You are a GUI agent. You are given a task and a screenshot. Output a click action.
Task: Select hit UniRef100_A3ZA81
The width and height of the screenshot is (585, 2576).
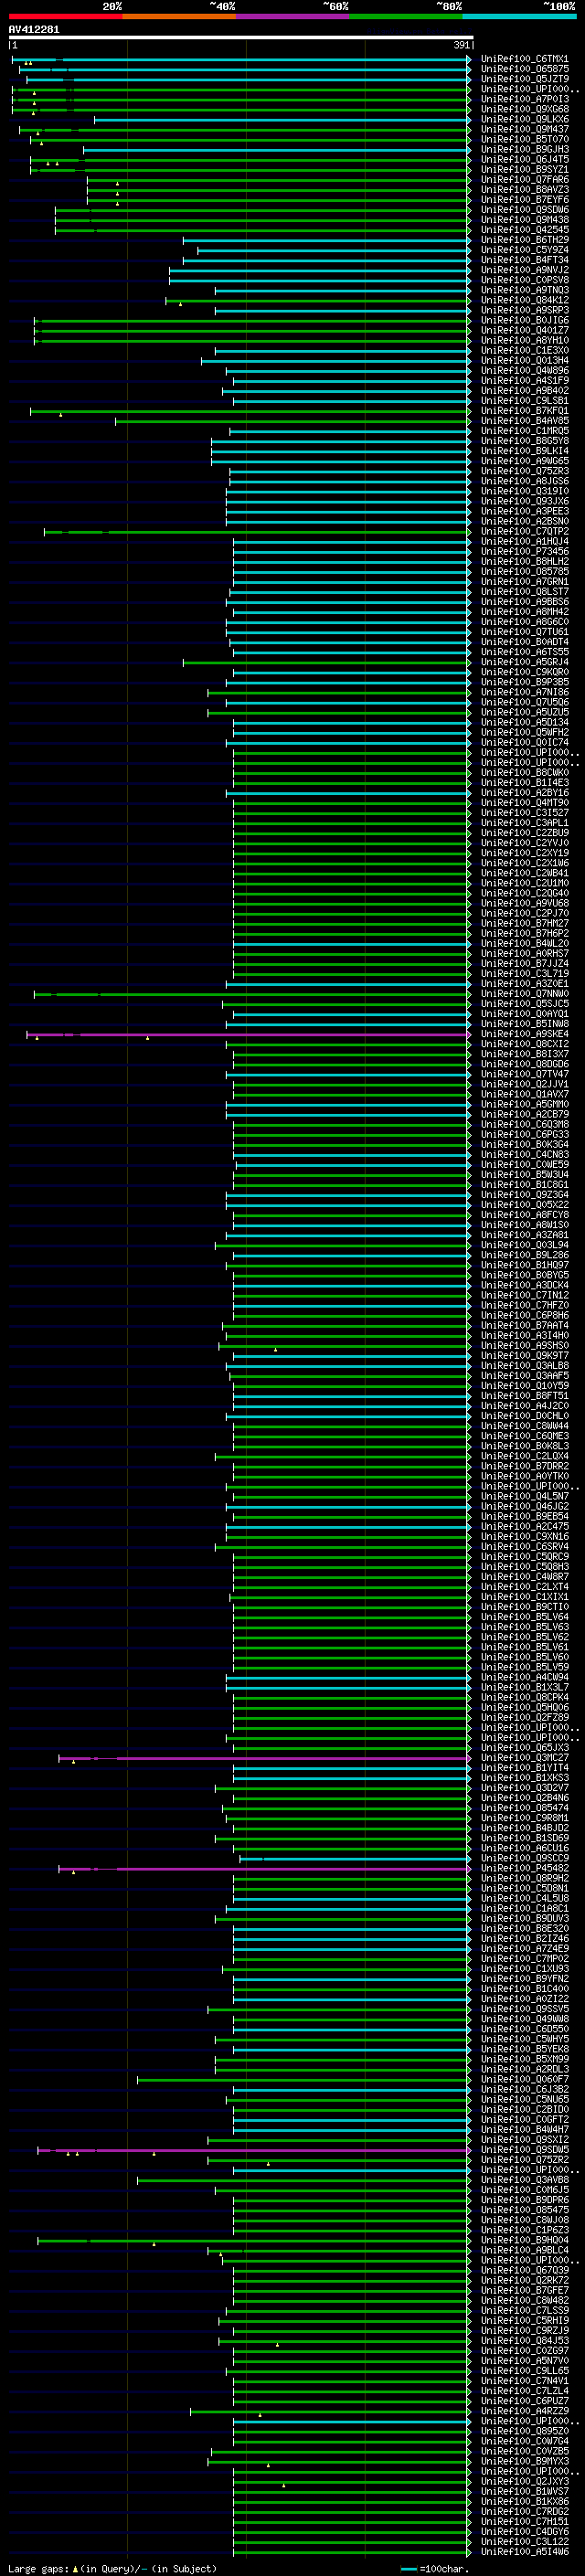coord(525,1235)
